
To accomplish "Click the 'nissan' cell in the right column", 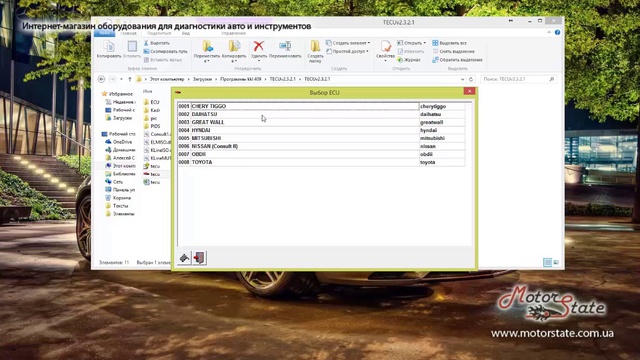I will click(x=442, y=146).
